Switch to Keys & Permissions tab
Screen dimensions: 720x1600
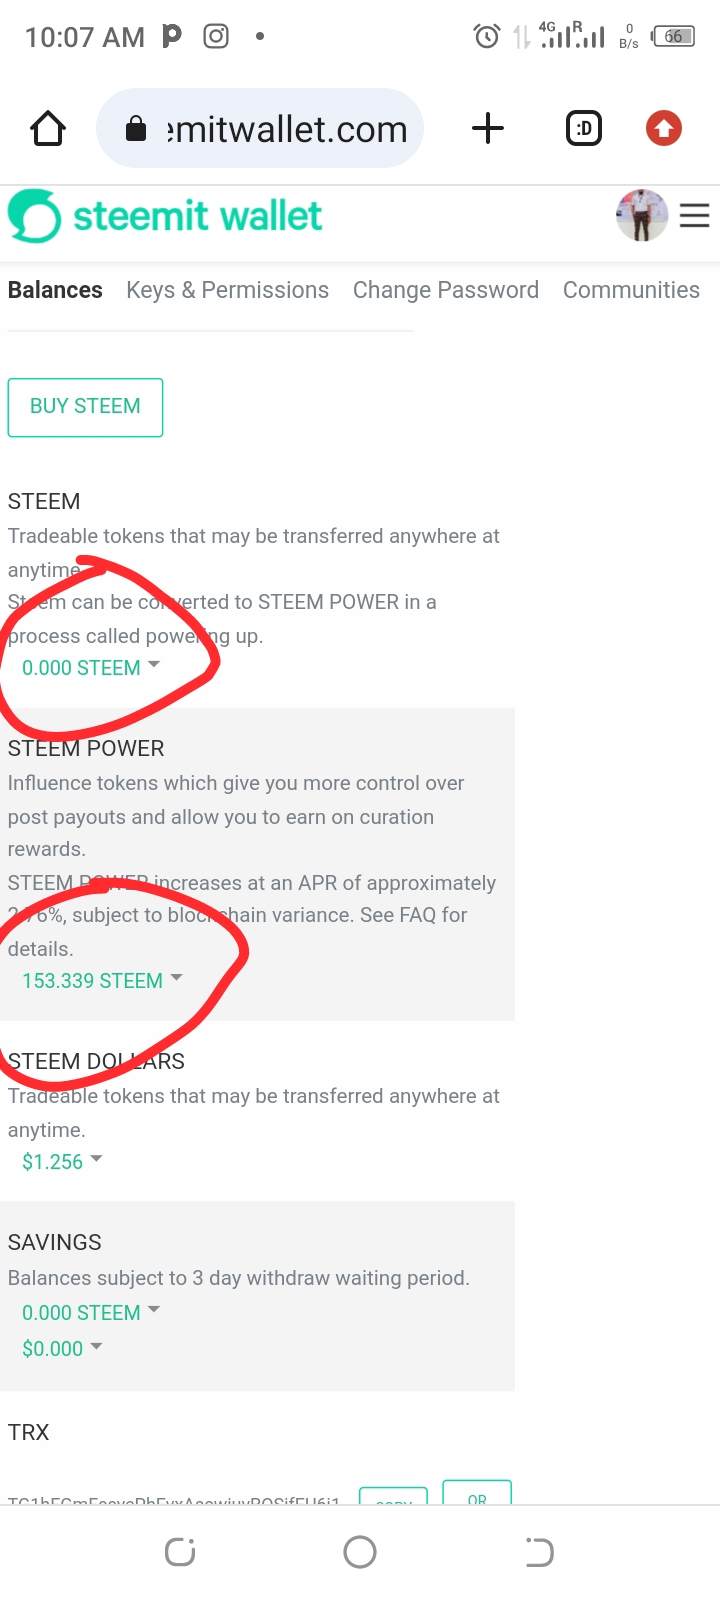click(227, 290)
